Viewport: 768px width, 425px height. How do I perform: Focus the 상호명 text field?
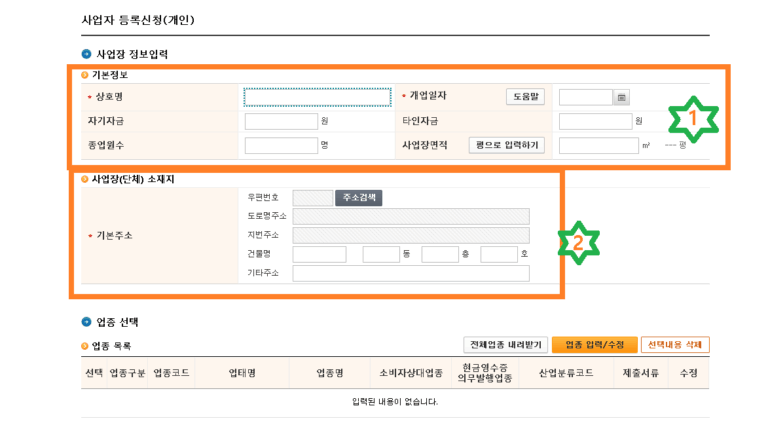(317, 97)
